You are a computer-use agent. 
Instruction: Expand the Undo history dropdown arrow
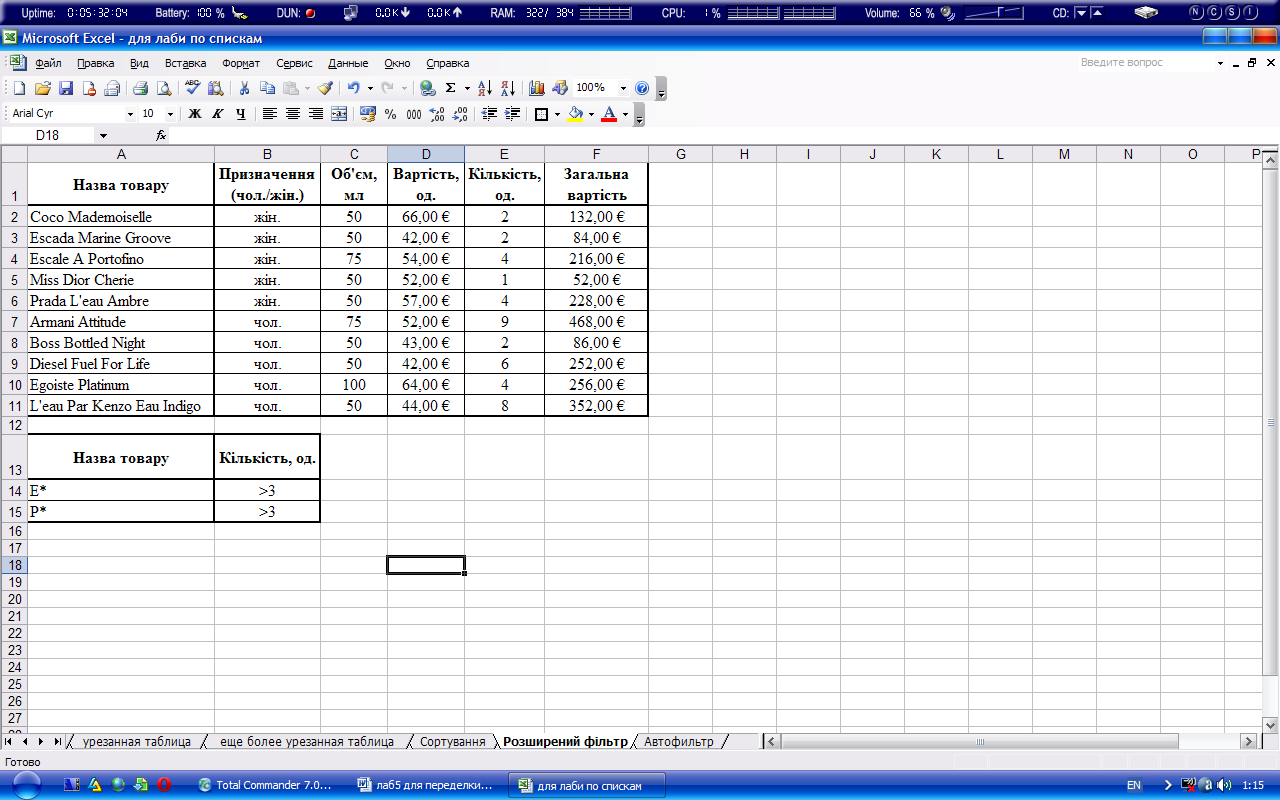pos(370,88)
